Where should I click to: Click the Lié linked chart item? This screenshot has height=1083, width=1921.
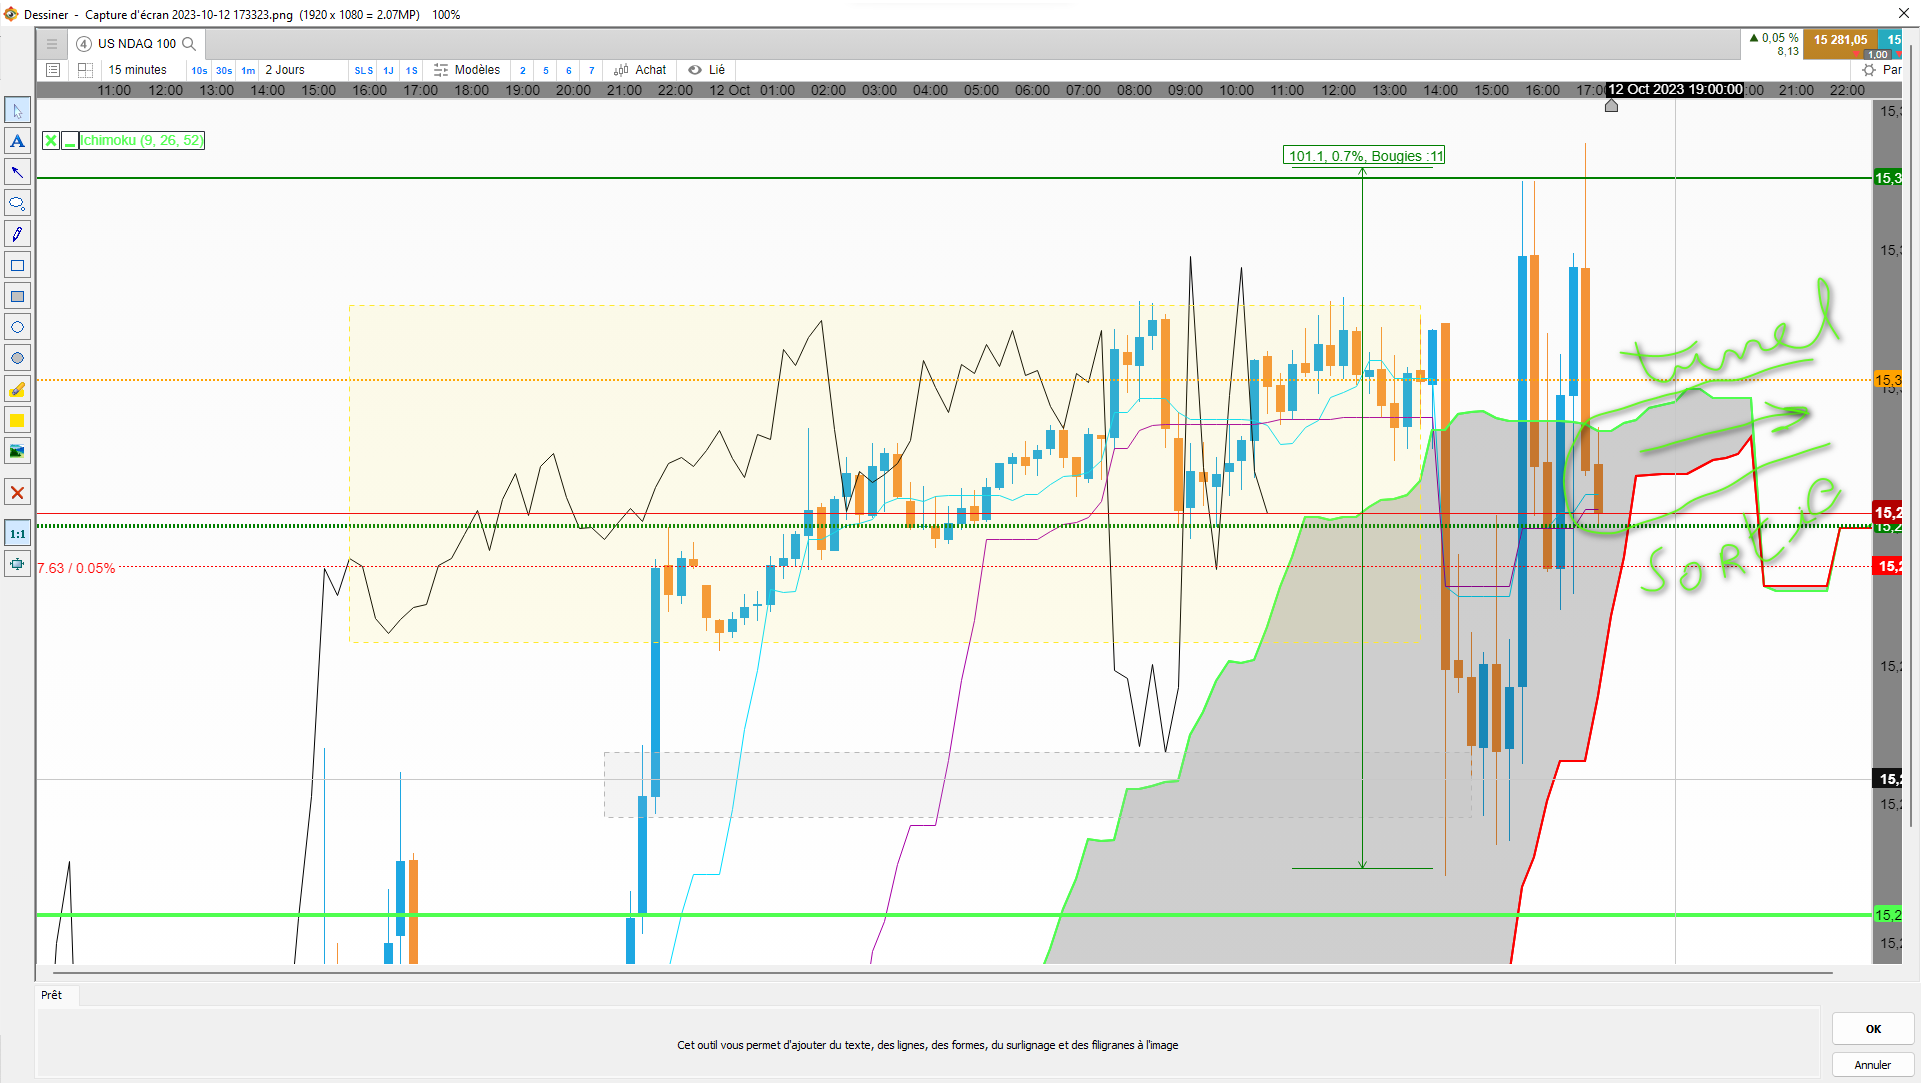(707, 70)
